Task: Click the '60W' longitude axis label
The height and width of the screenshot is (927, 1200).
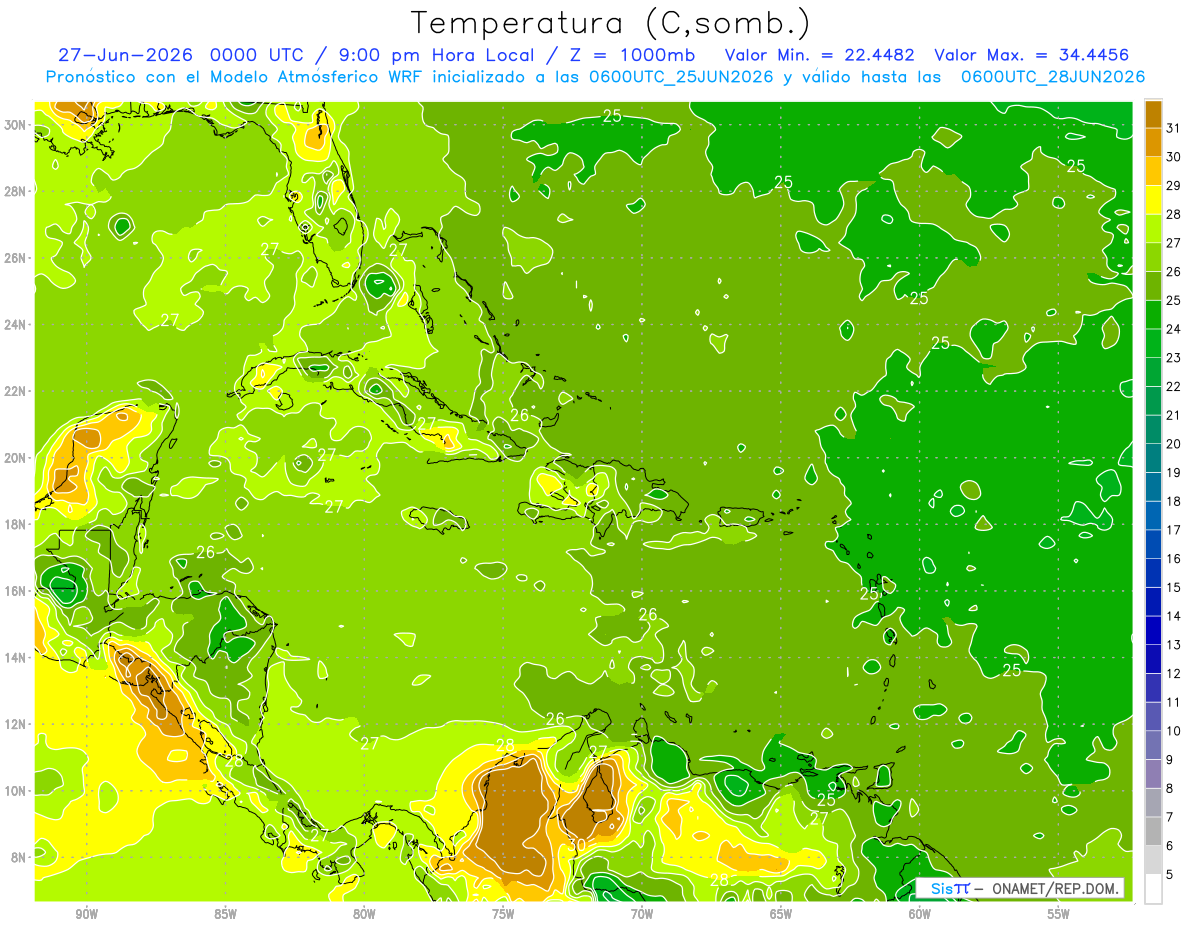Action: (x=920, y=914)
